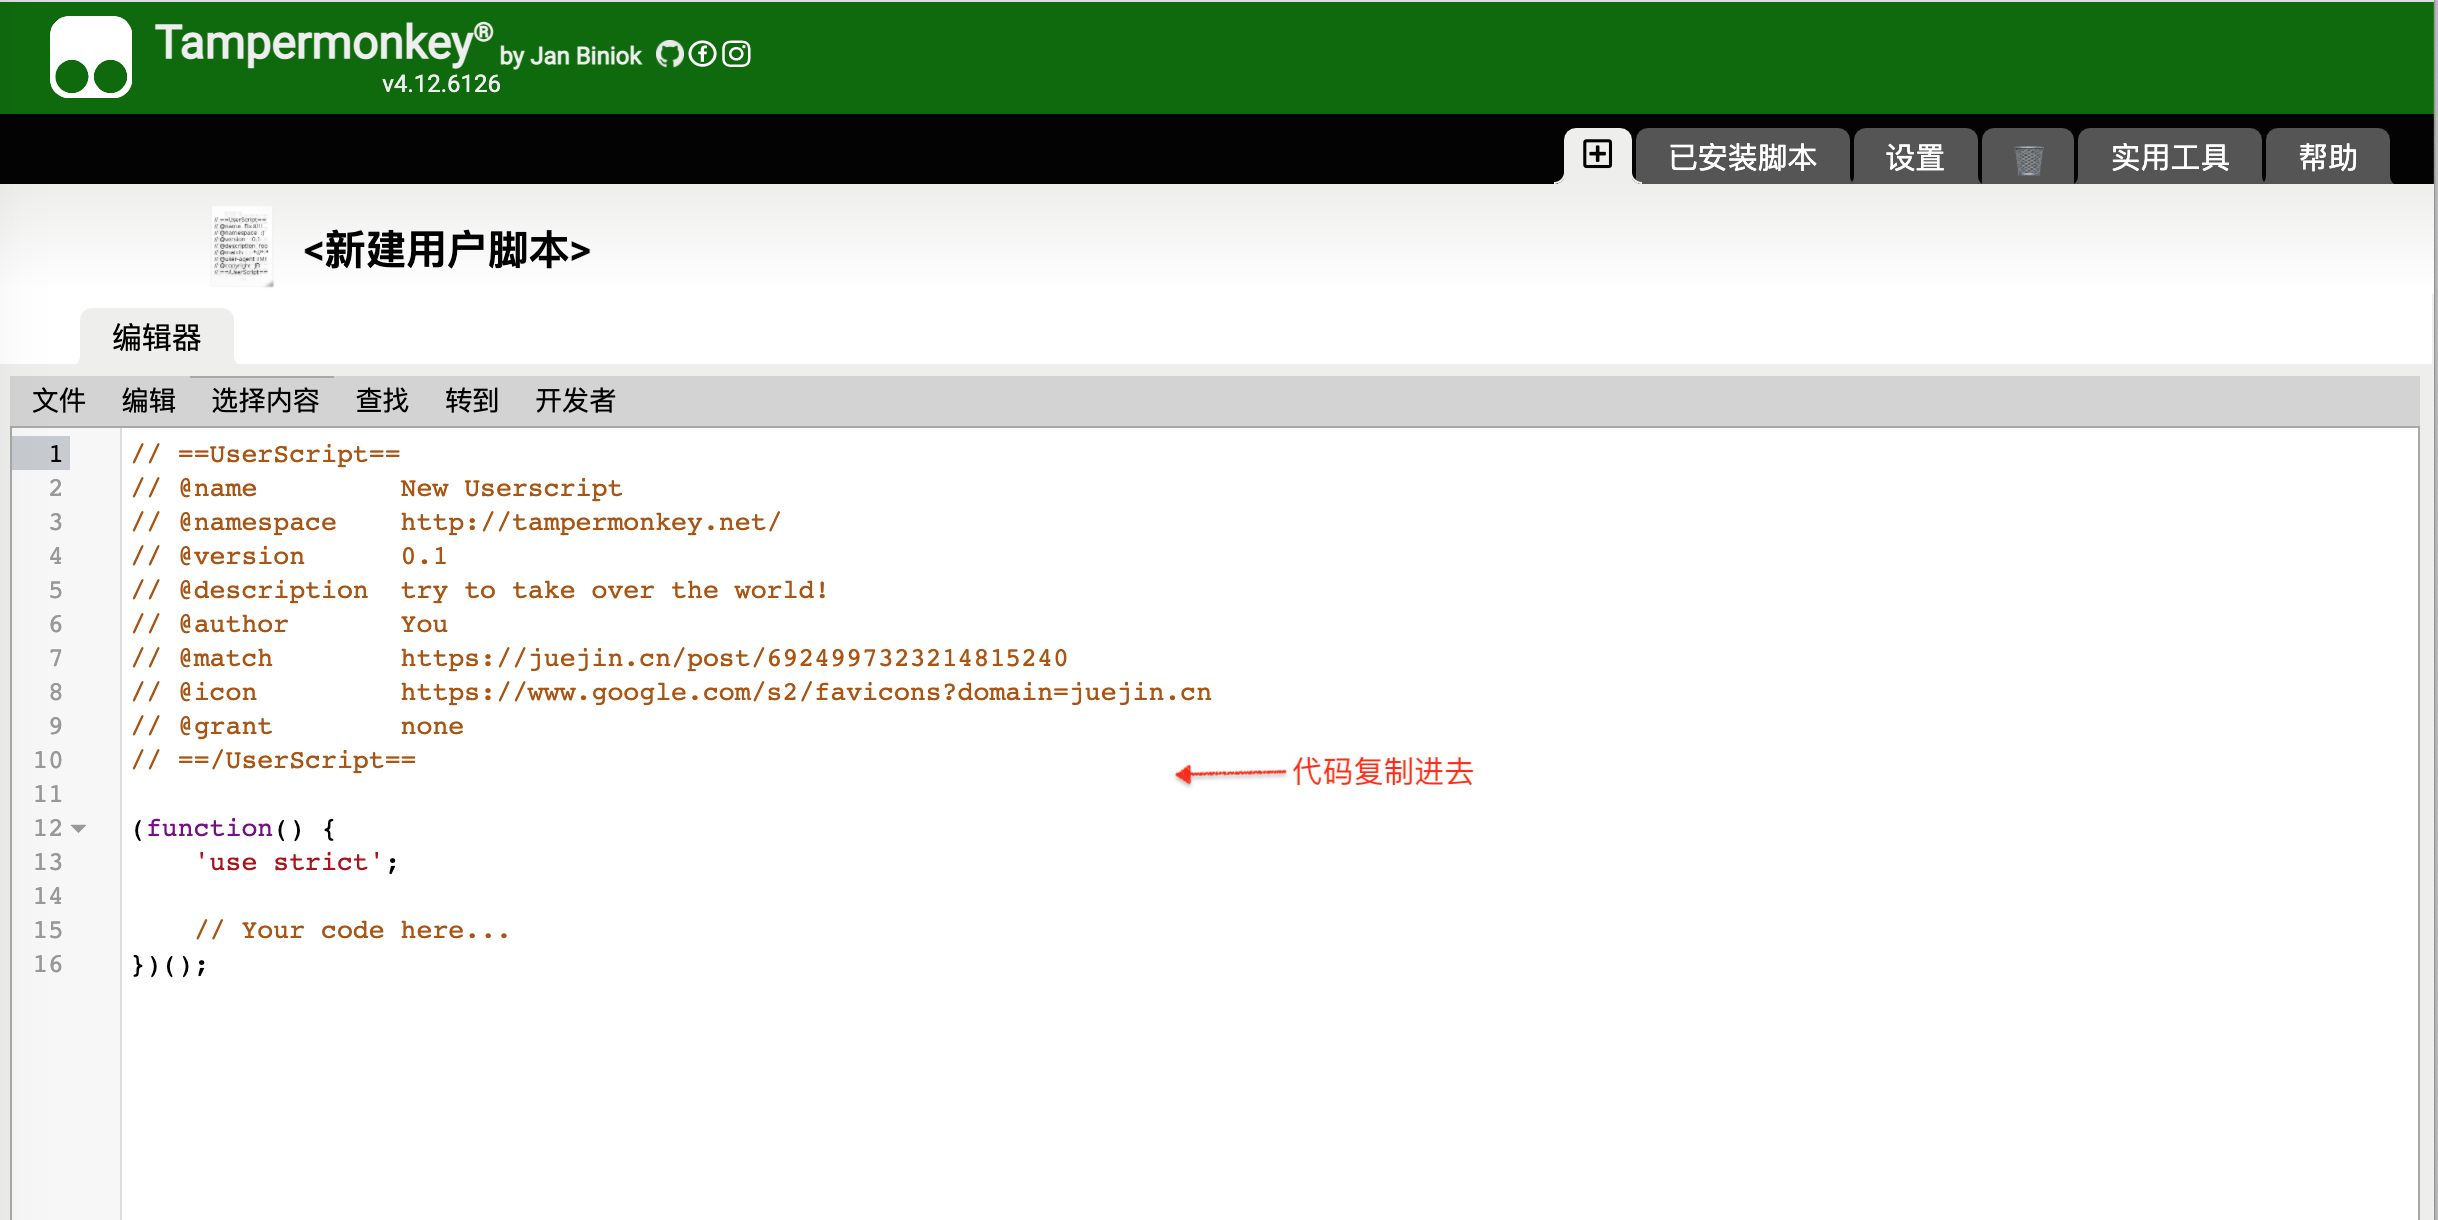Image resolution: width=2438 pixels, height=1220 pixels.
Task: Click the Tampermonkey logo icon
Action: (x=91, y=57)
